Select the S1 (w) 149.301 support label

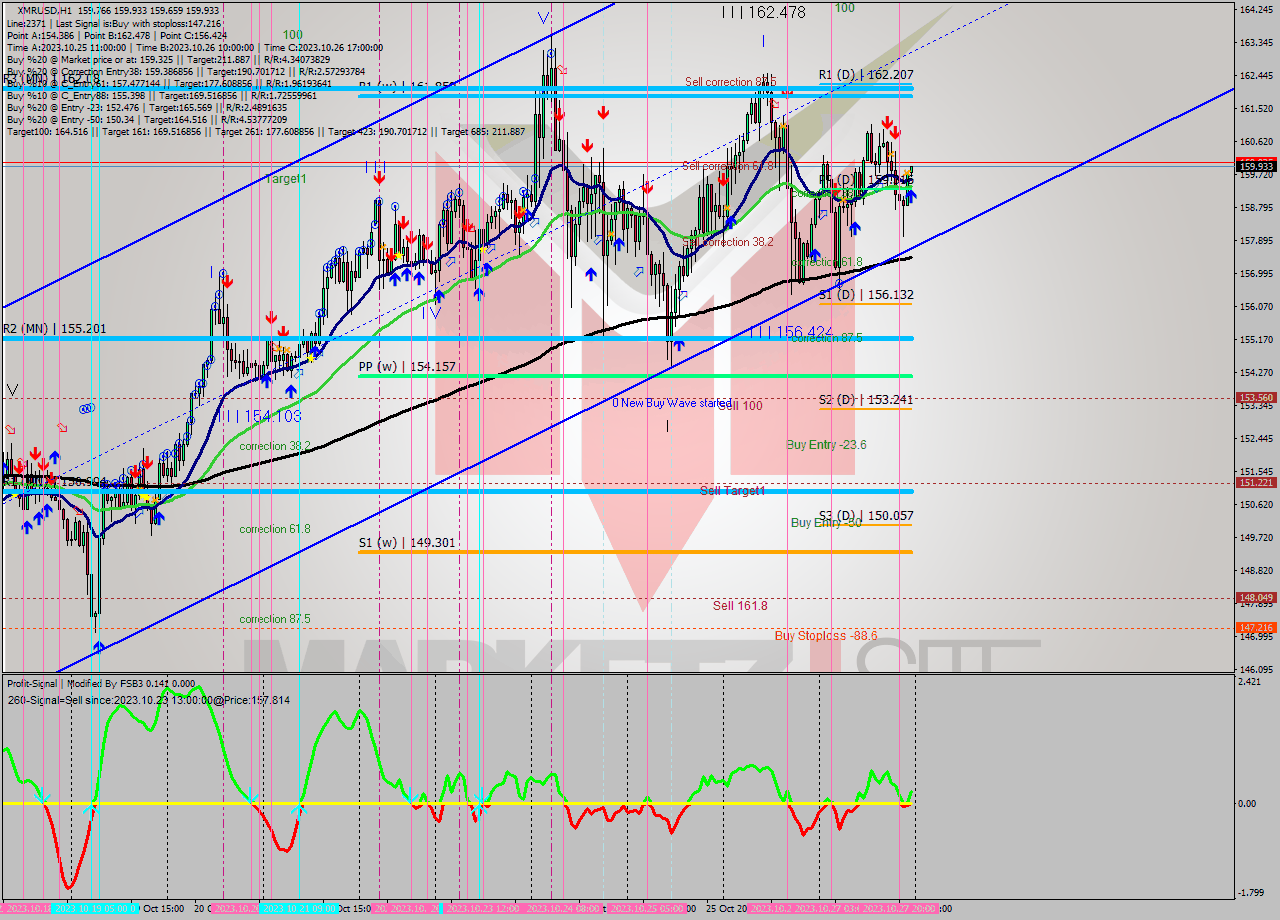407,543
